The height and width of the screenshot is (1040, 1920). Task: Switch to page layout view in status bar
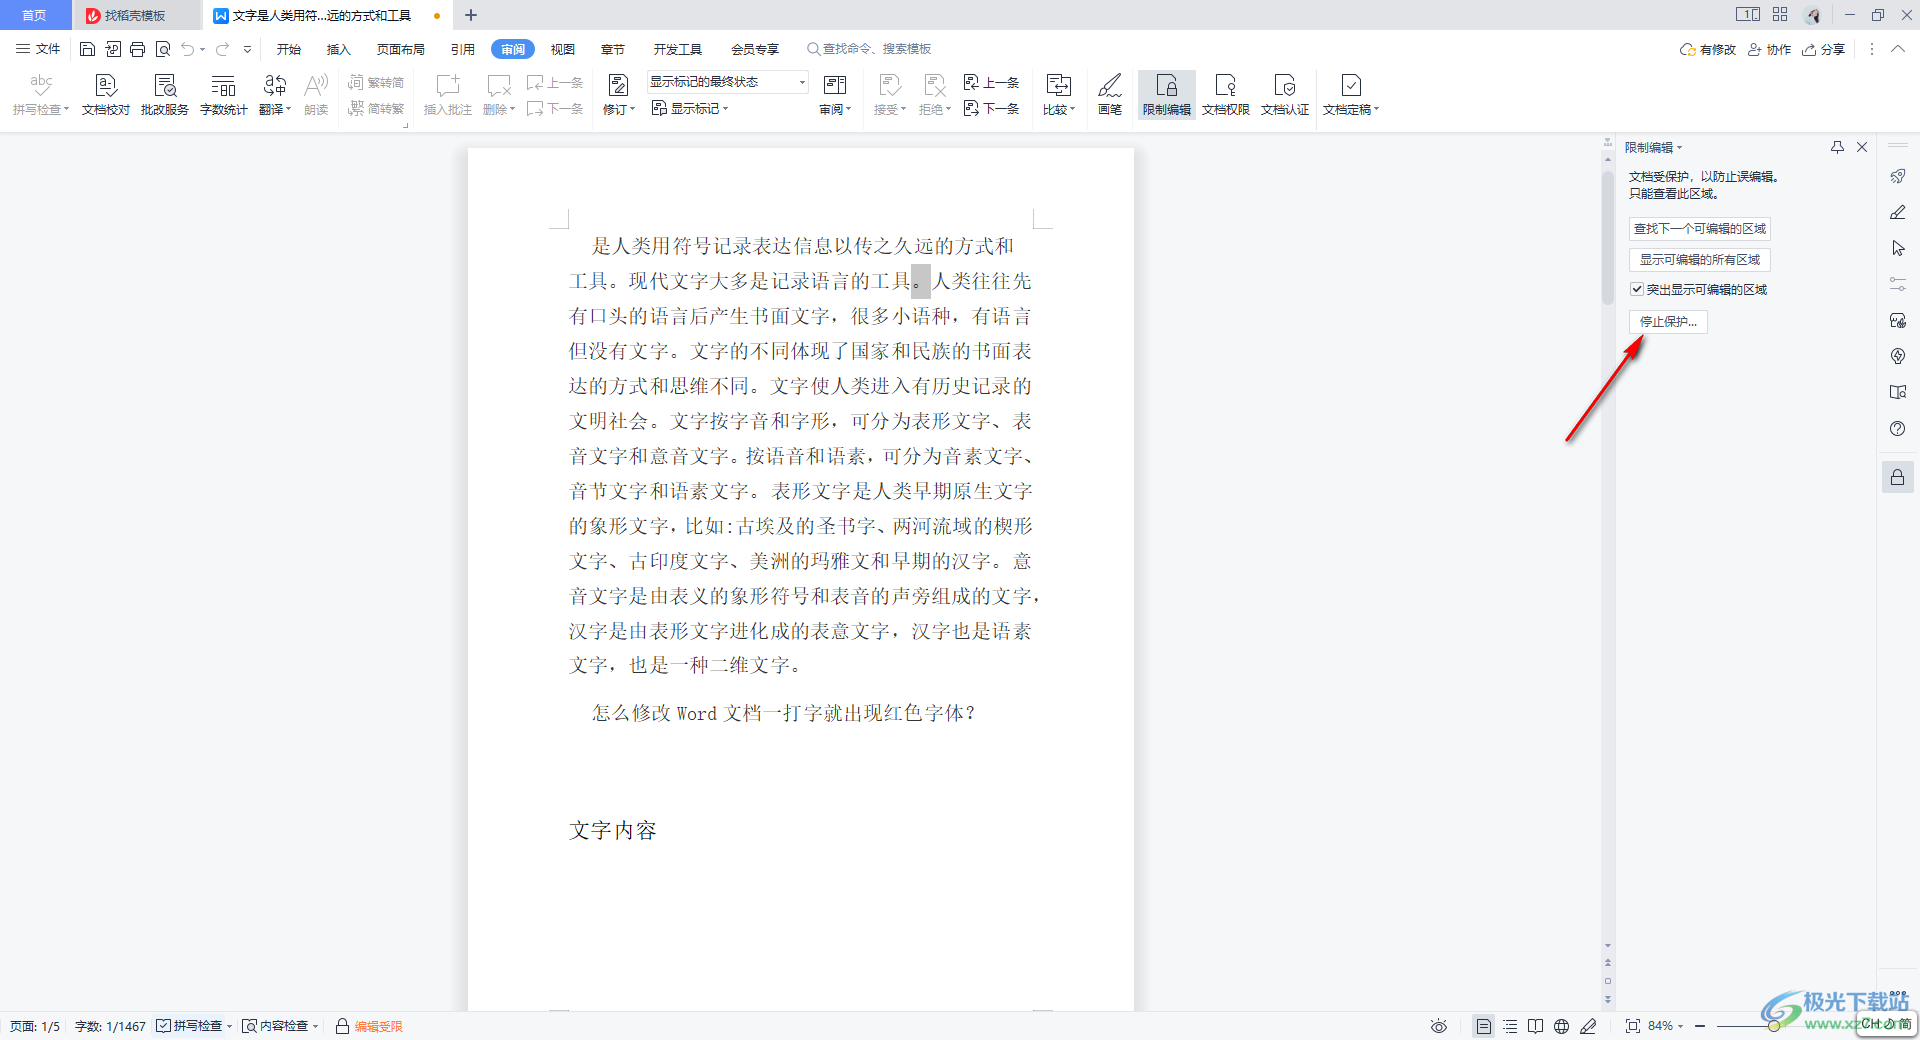point(1484,1026)
